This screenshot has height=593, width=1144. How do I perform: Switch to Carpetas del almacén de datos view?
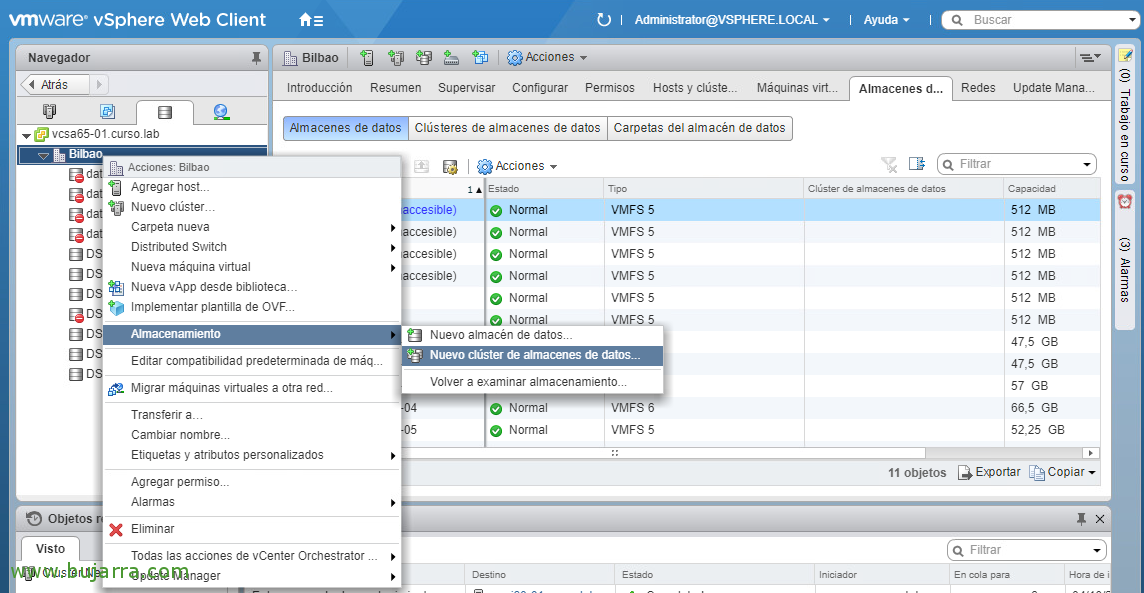click(x=699, y=128)
